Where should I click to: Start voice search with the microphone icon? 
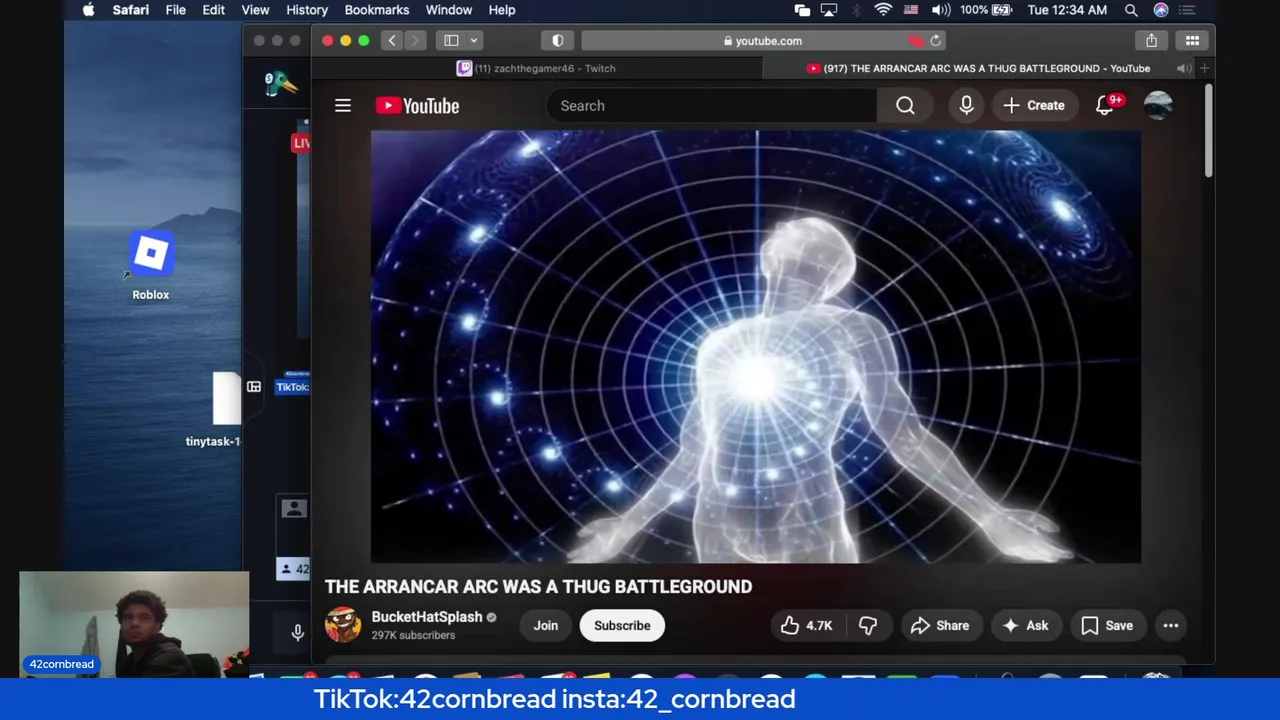click(x=966, y=105)
